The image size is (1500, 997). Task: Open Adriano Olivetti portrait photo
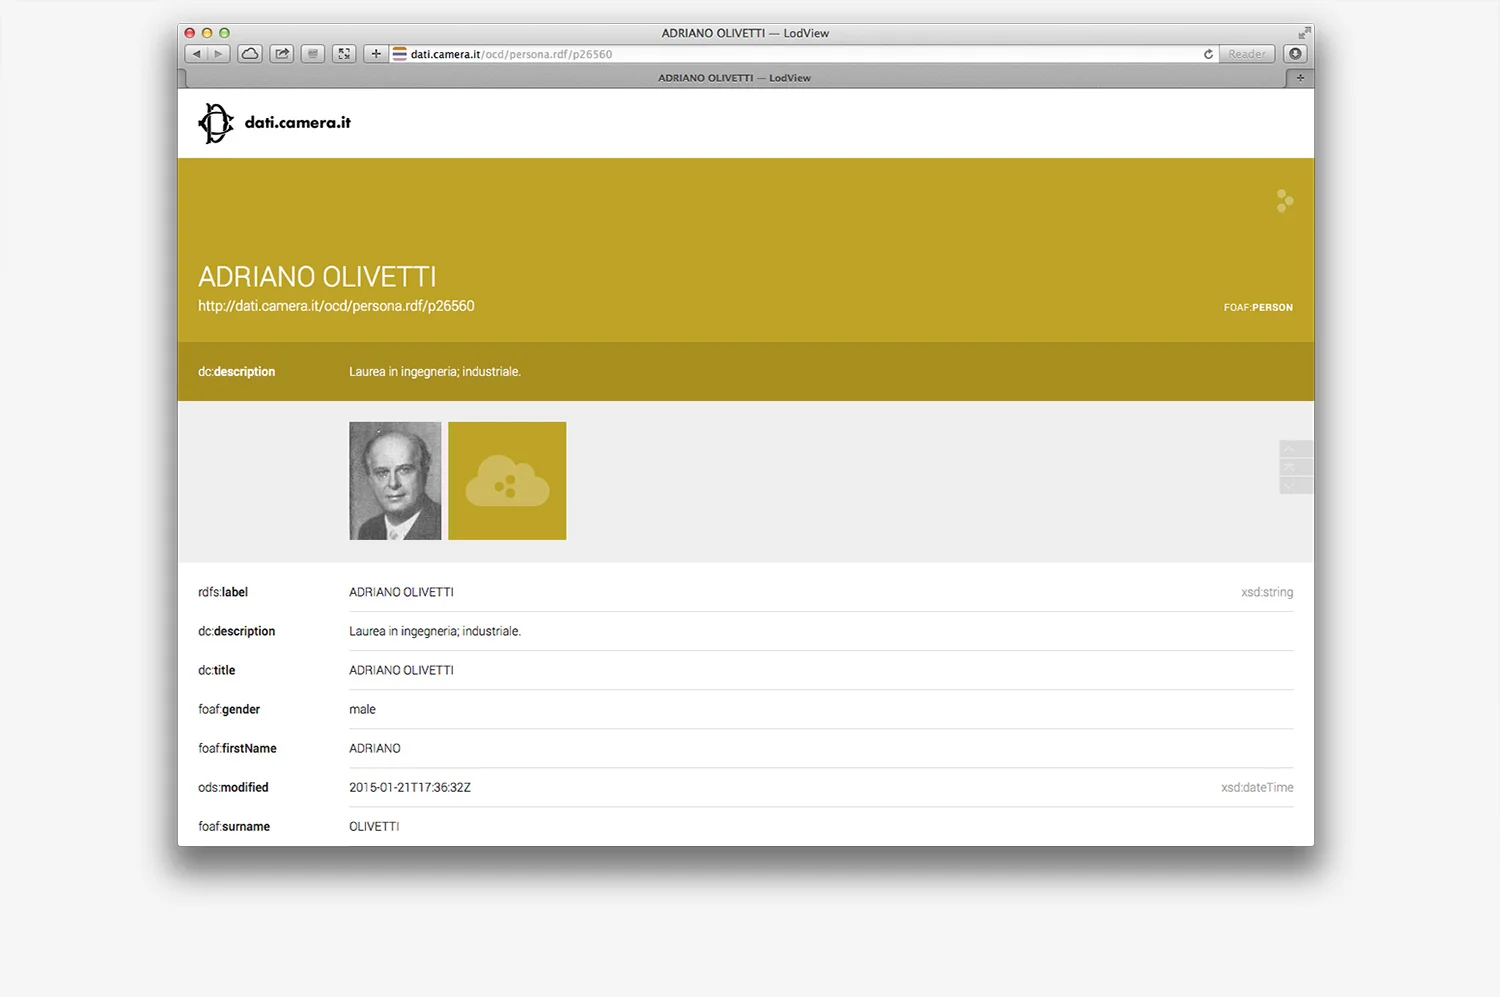pyautogui.click(x=395, y=481)
